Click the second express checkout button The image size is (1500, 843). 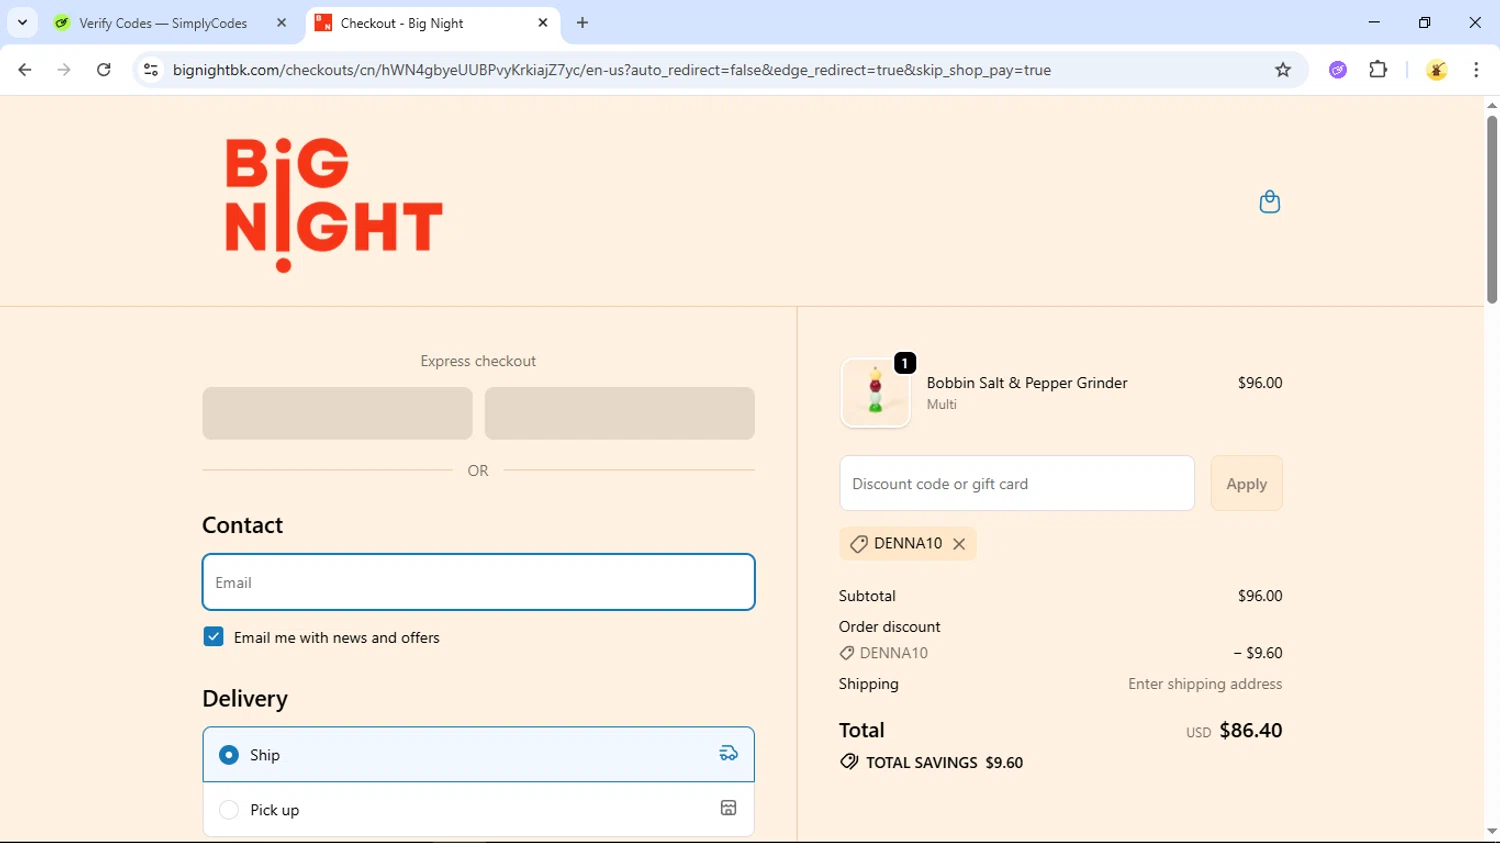coord(619,414)
